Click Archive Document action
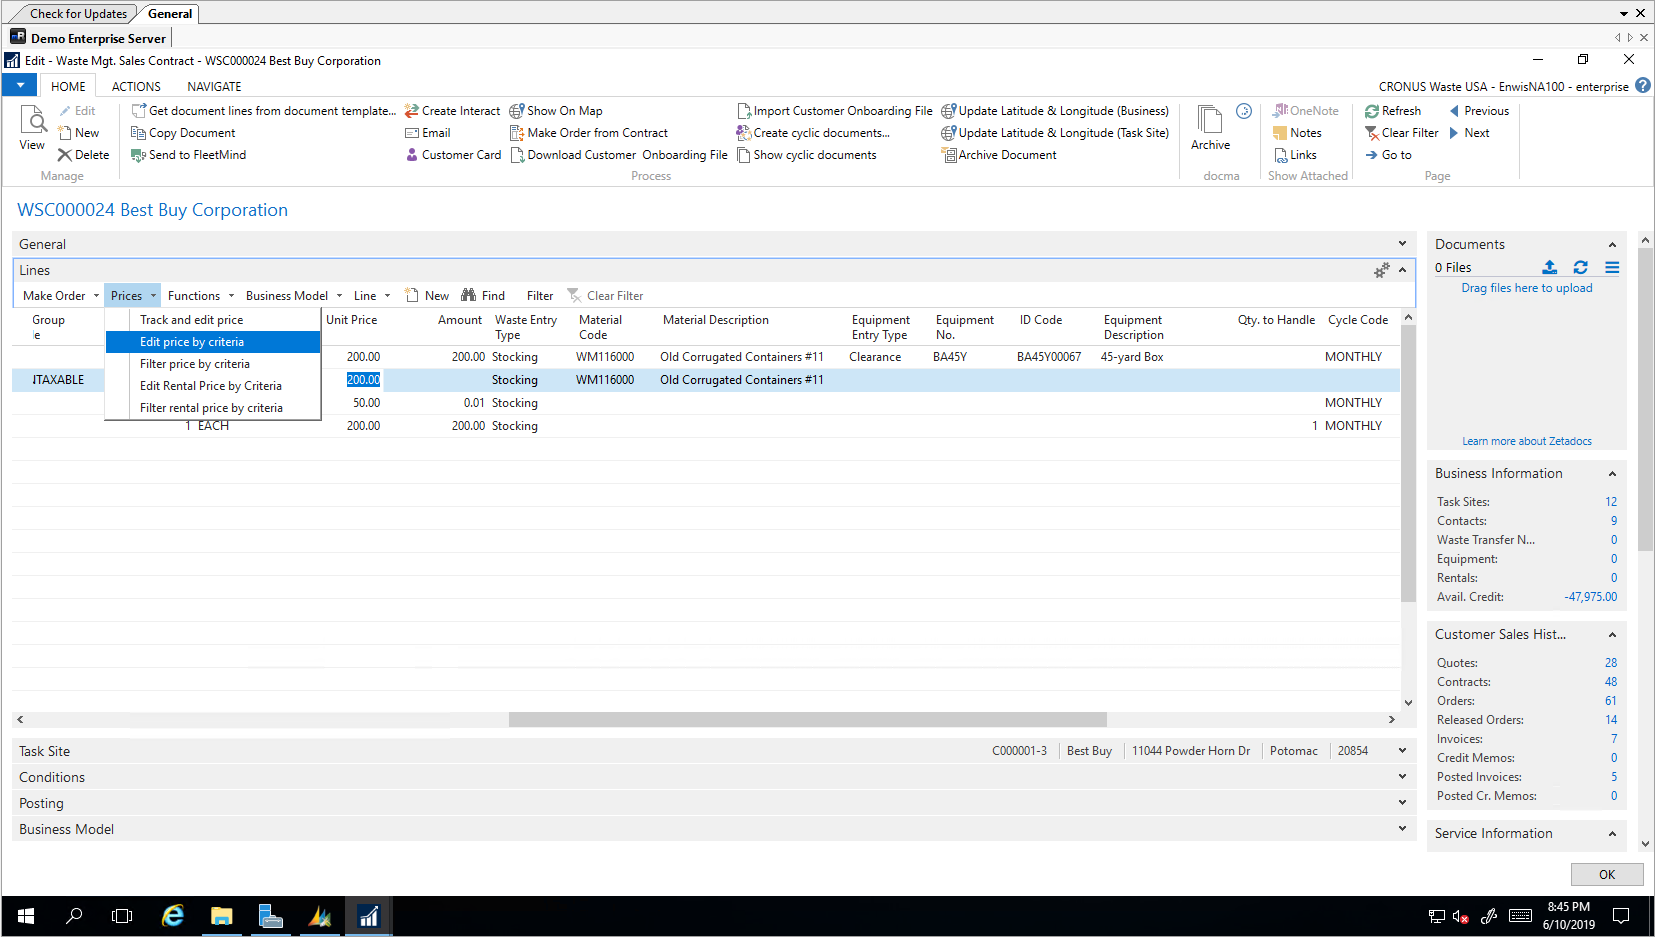The image size is (1655, 937). [x=999, y=155]
